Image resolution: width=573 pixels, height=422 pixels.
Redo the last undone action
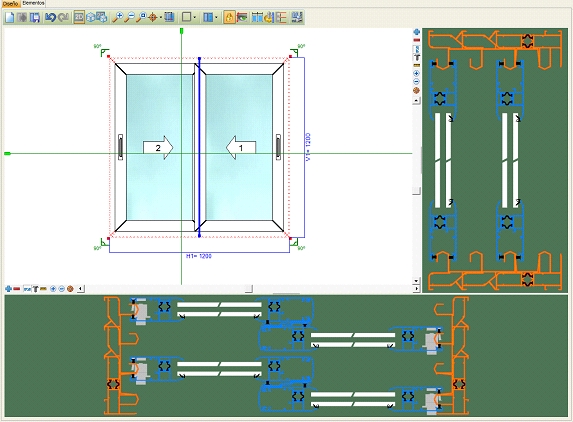click(64, 17)
